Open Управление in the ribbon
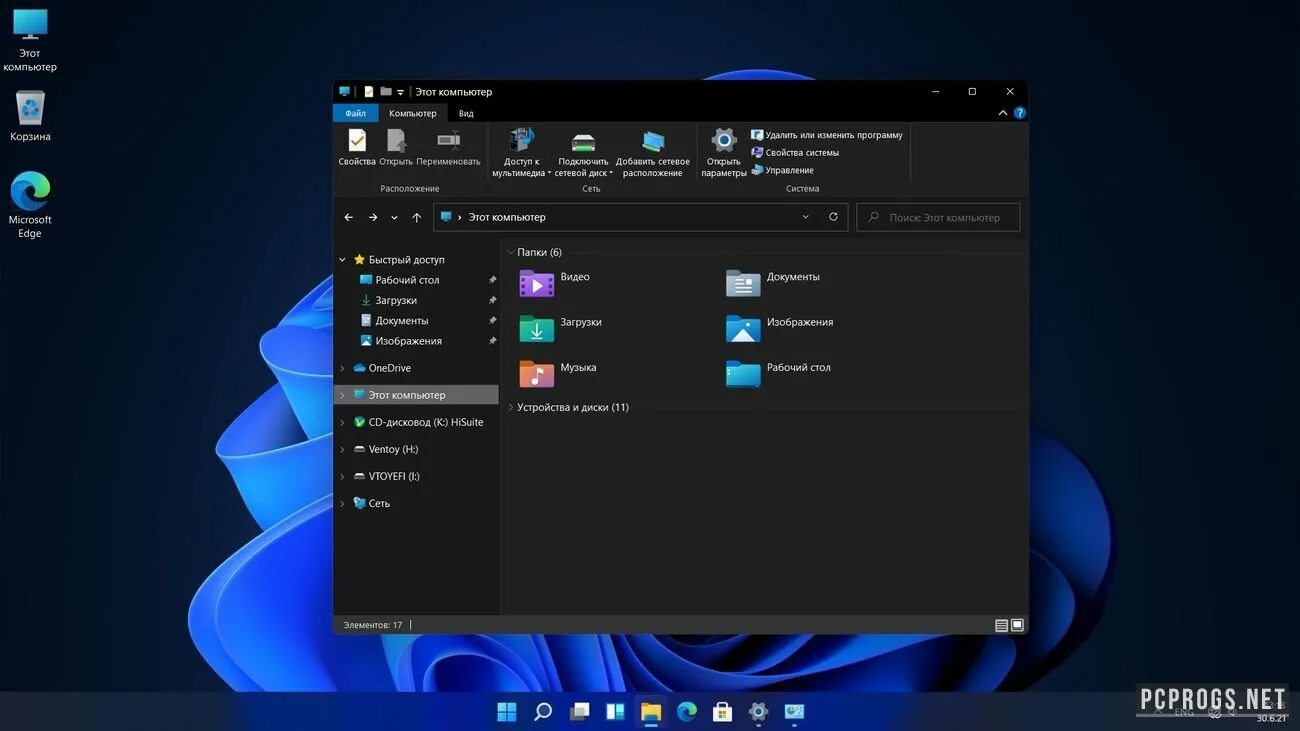1300x731 pixels. (x=782, y=170)
